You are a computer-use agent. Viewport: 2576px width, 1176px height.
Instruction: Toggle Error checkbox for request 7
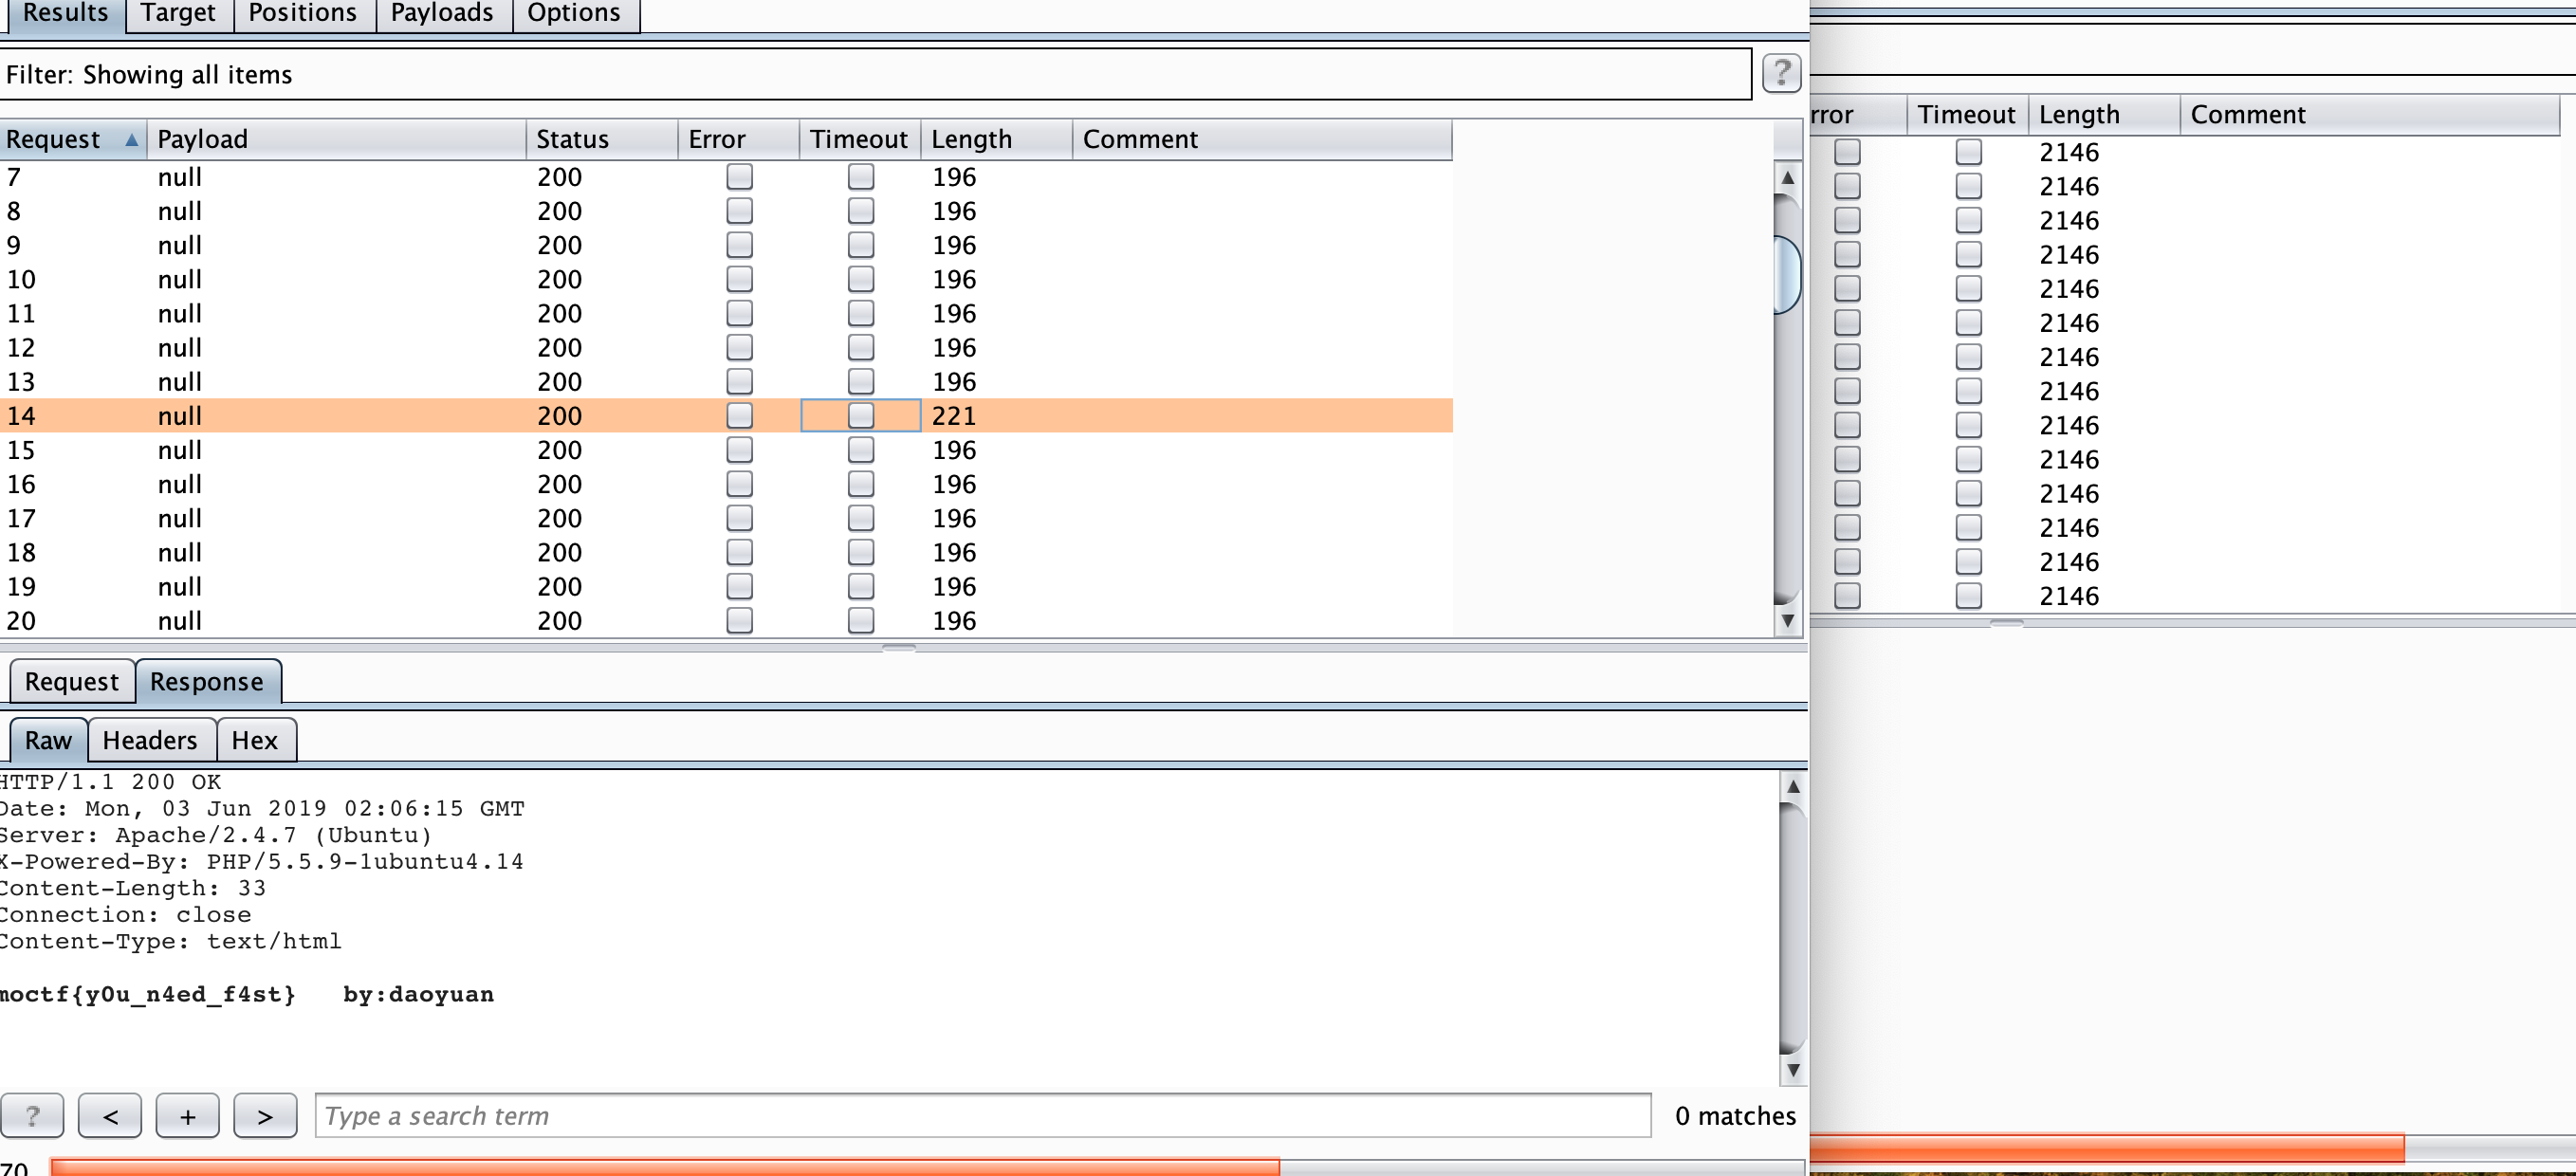pos(739,177)
